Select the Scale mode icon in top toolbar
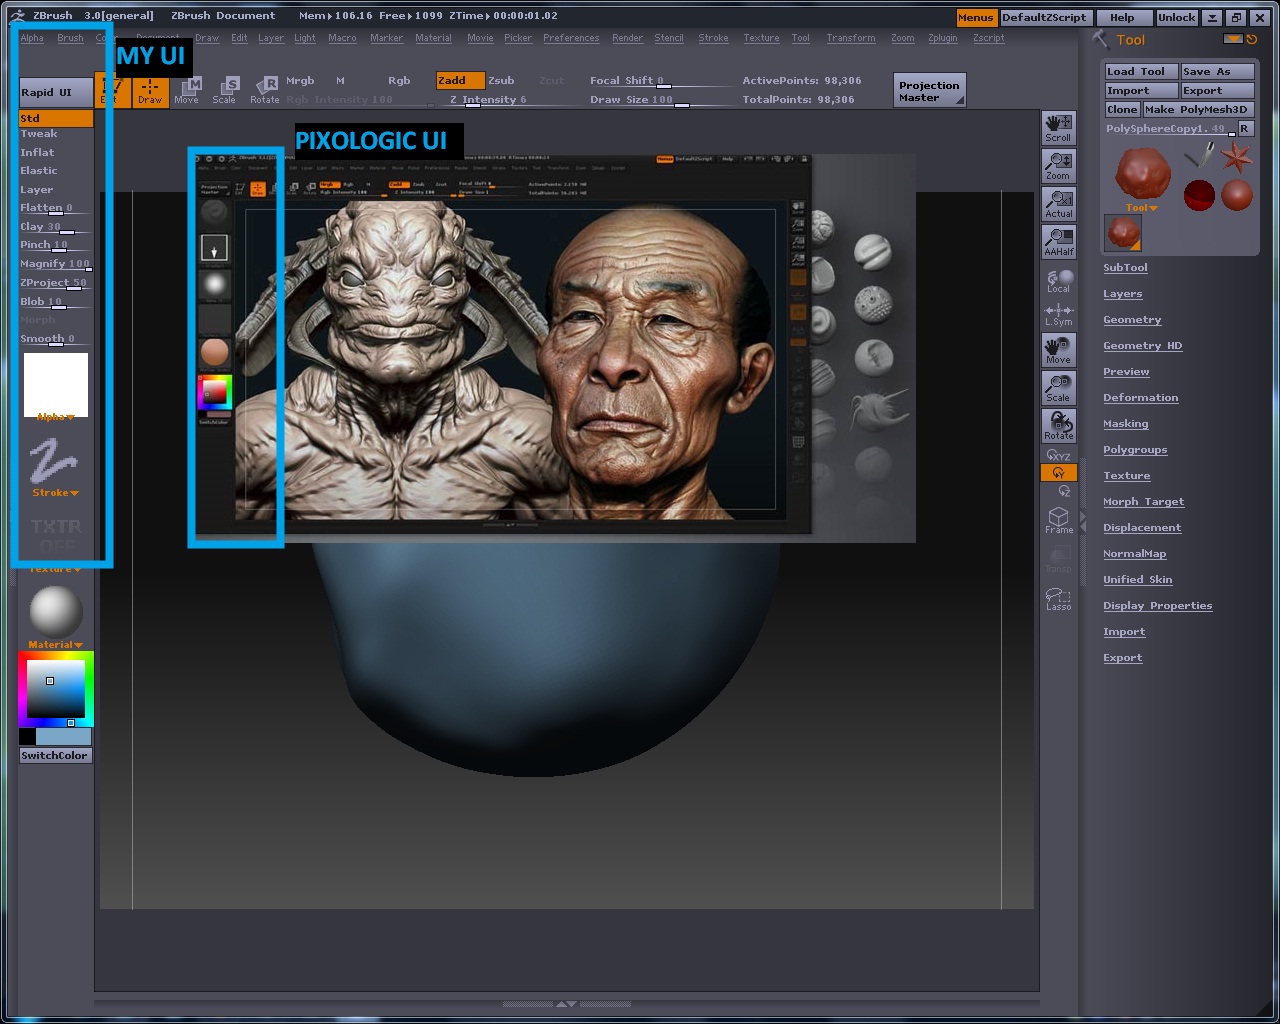The height and width of the screenshot is (1024, 1280). [225, 90]
